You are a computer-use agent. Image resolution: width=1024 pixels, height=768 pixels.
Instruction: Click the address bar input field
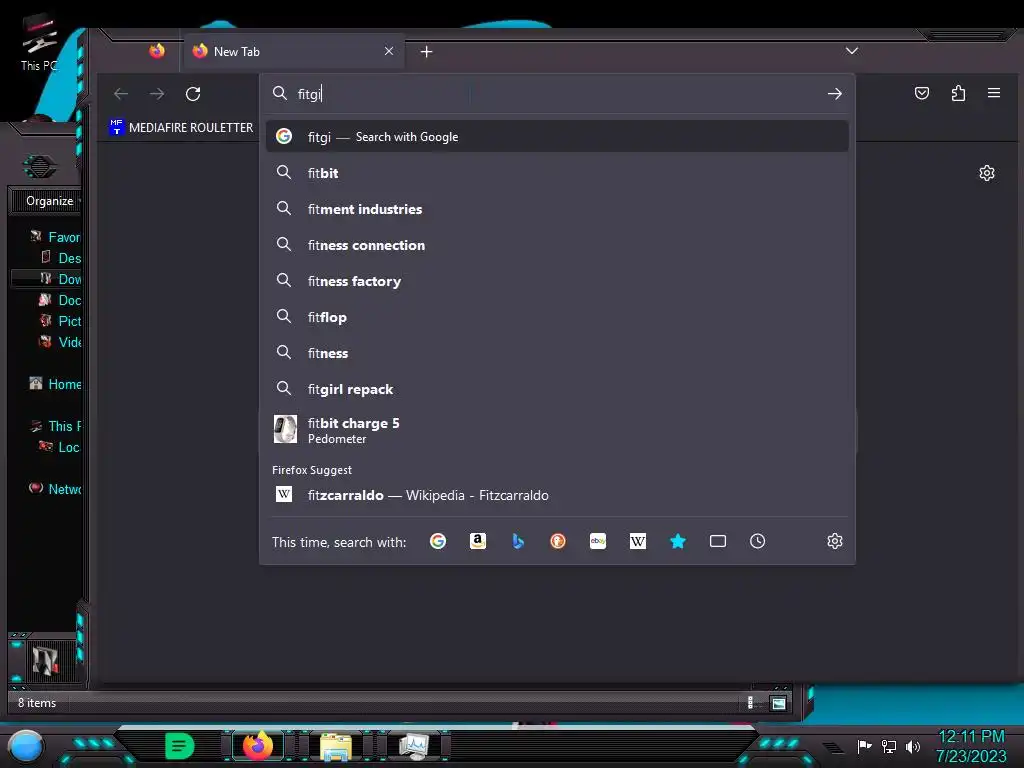[x=555, y=94]
